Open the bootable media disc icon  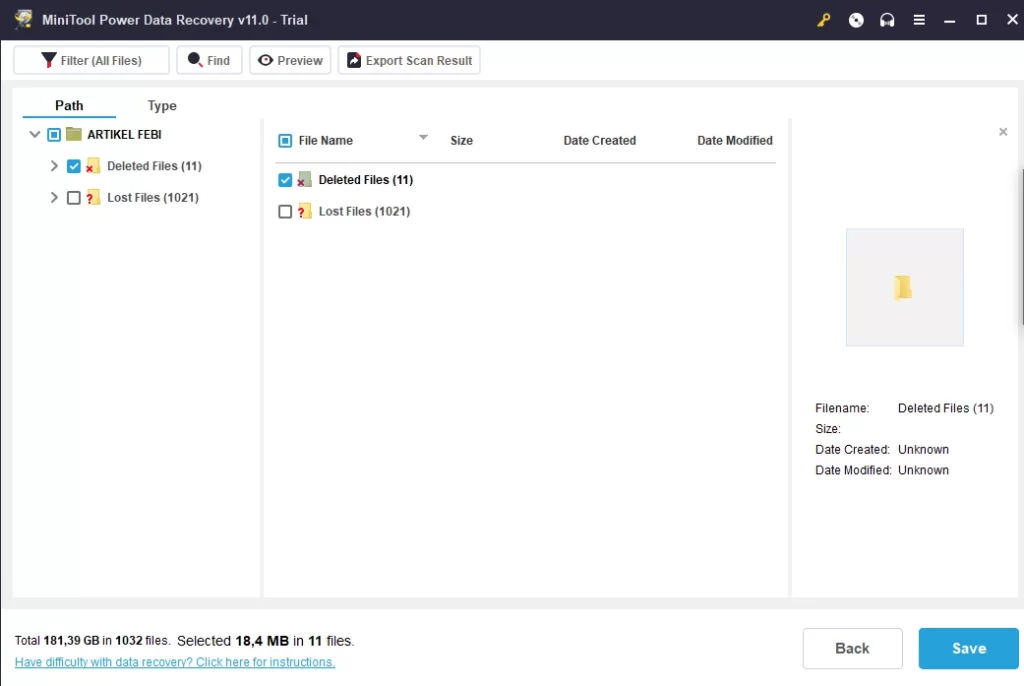click(856, 20)
